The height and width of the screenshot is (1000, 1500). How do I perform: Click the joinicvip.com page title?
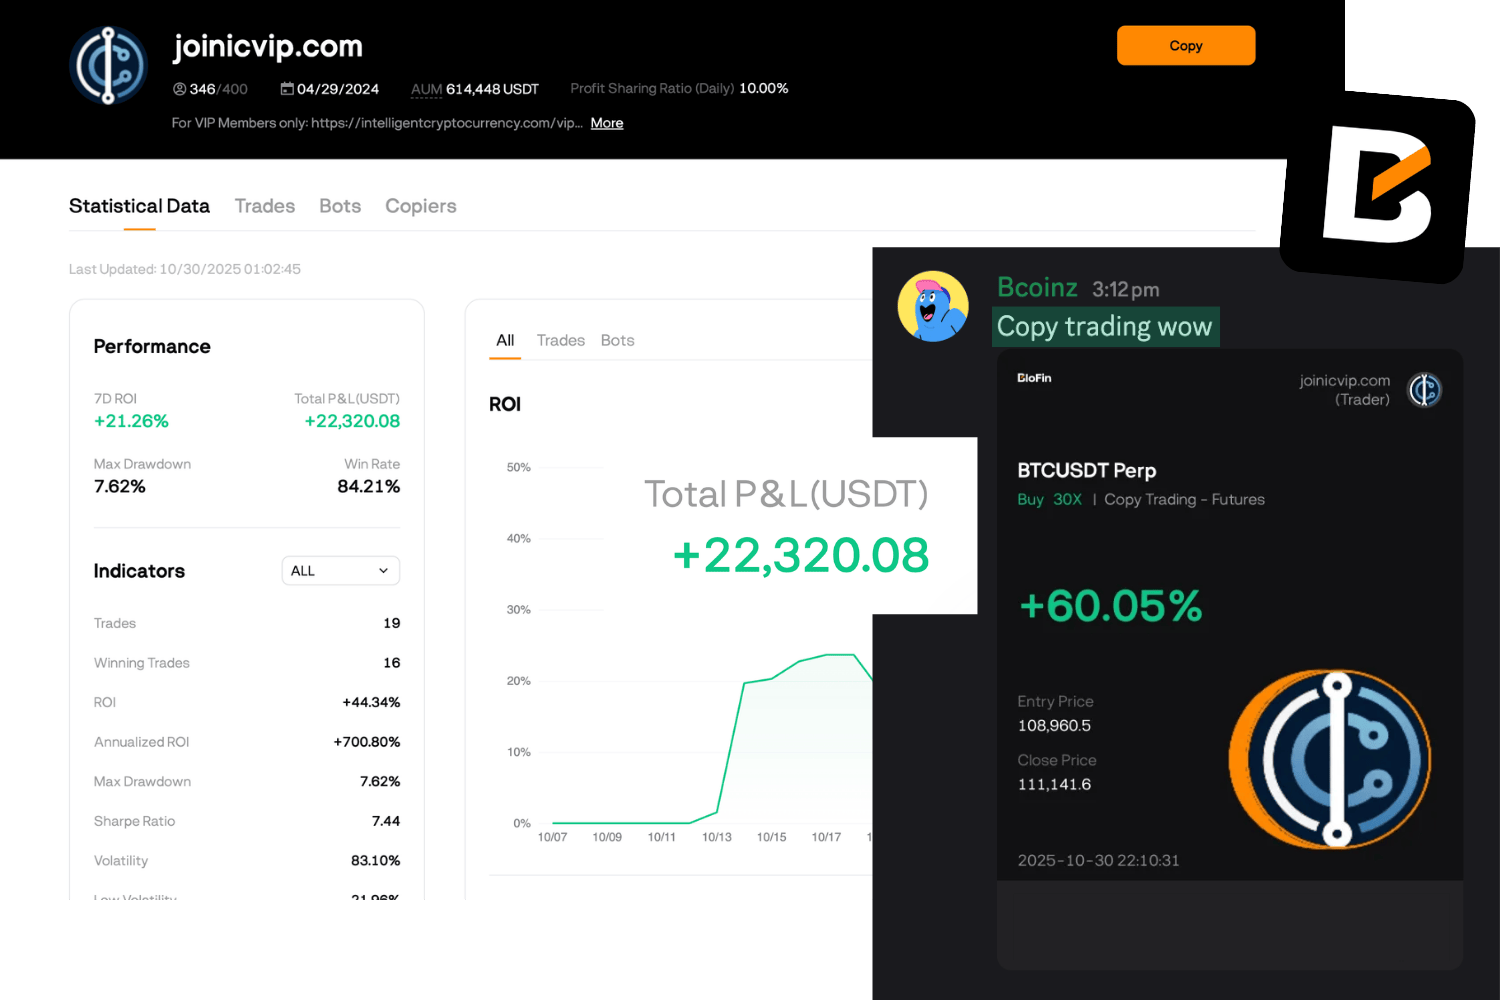pos(268,46)
